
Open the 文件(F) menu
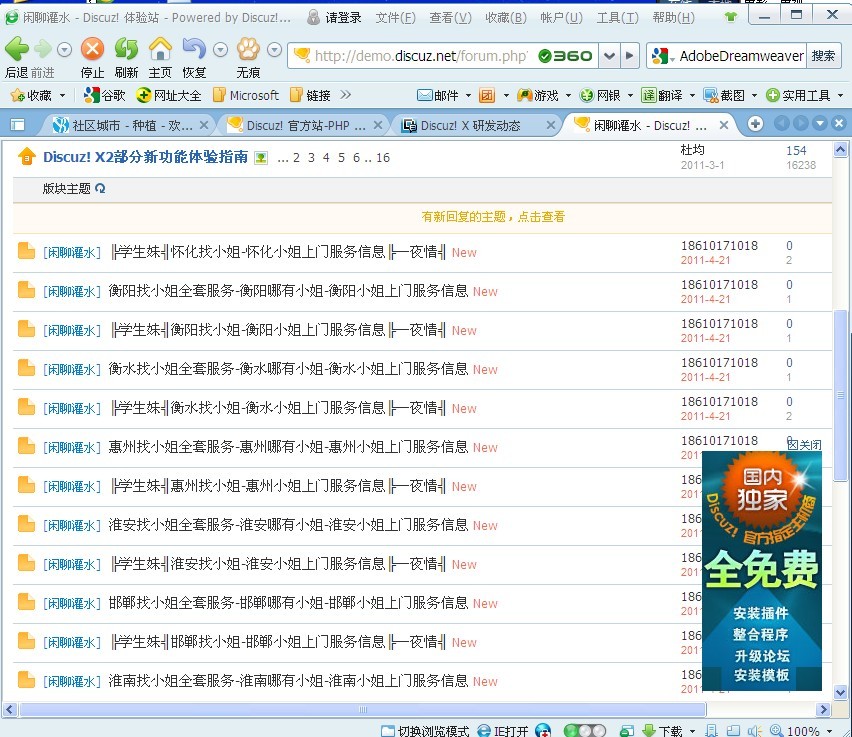pos(396,18)
